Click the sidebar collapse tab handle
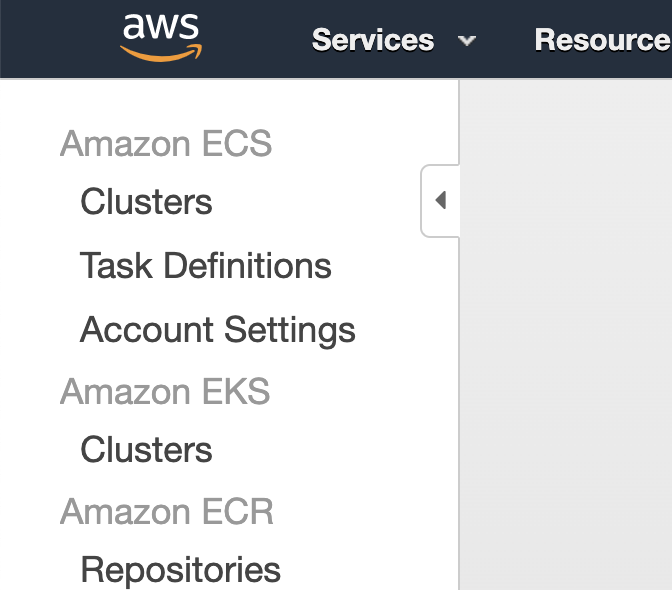 (x=440, y=201)
